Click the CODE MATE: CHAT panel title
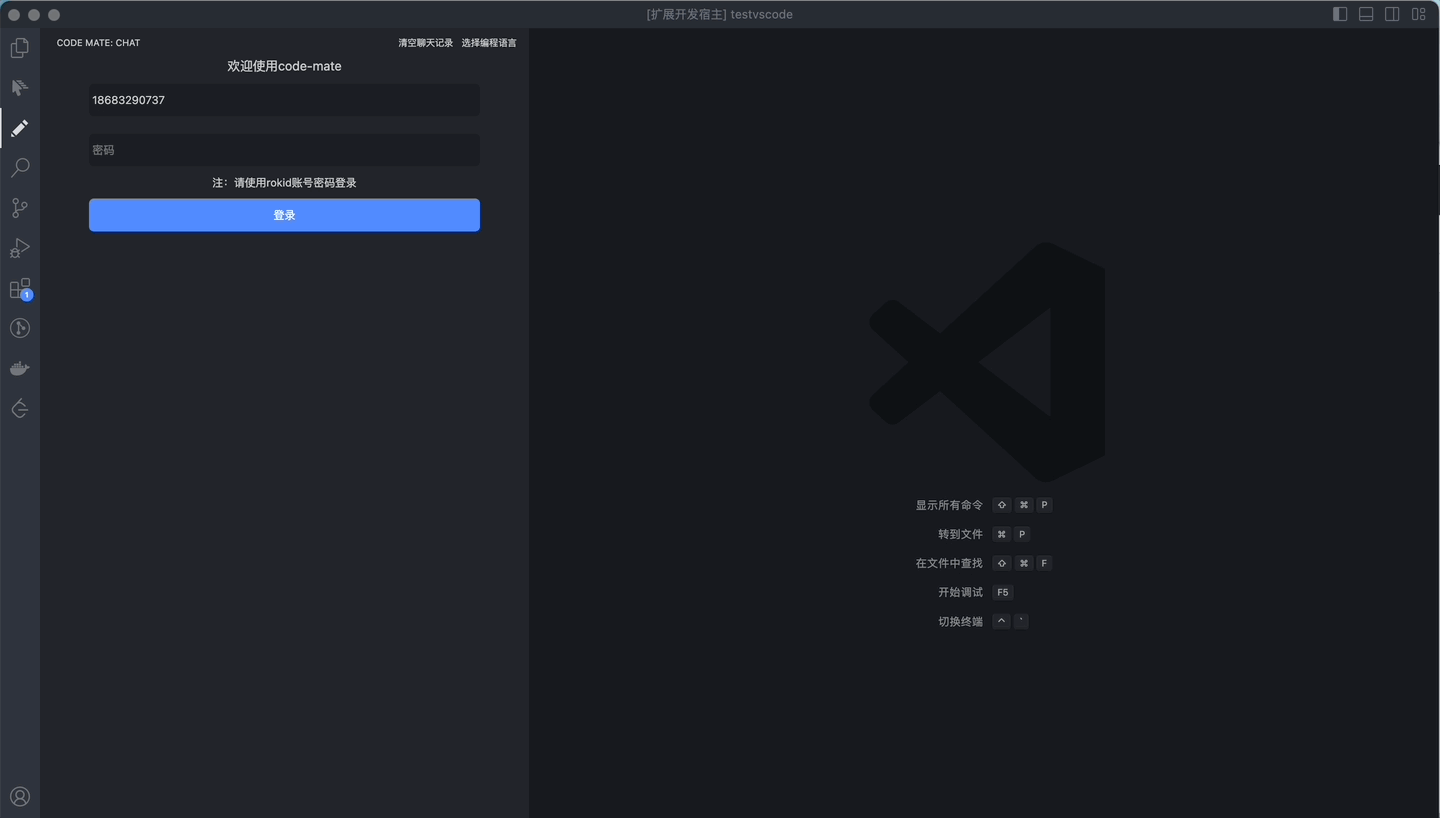Screen dimensions: 1440x818 click(x=98, y=43)
